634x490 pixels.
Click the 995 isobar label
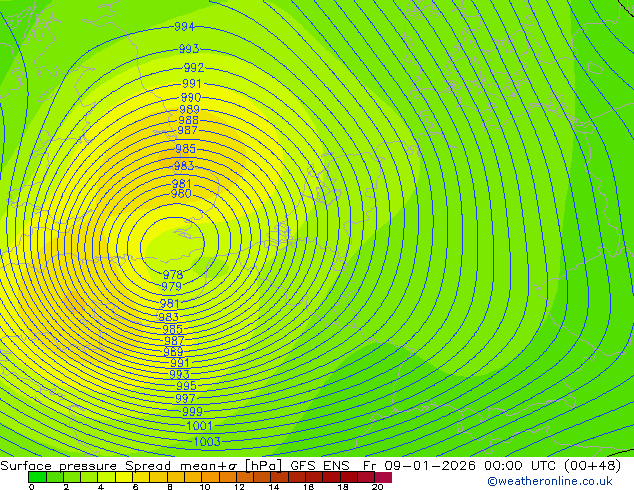point(186,386)
